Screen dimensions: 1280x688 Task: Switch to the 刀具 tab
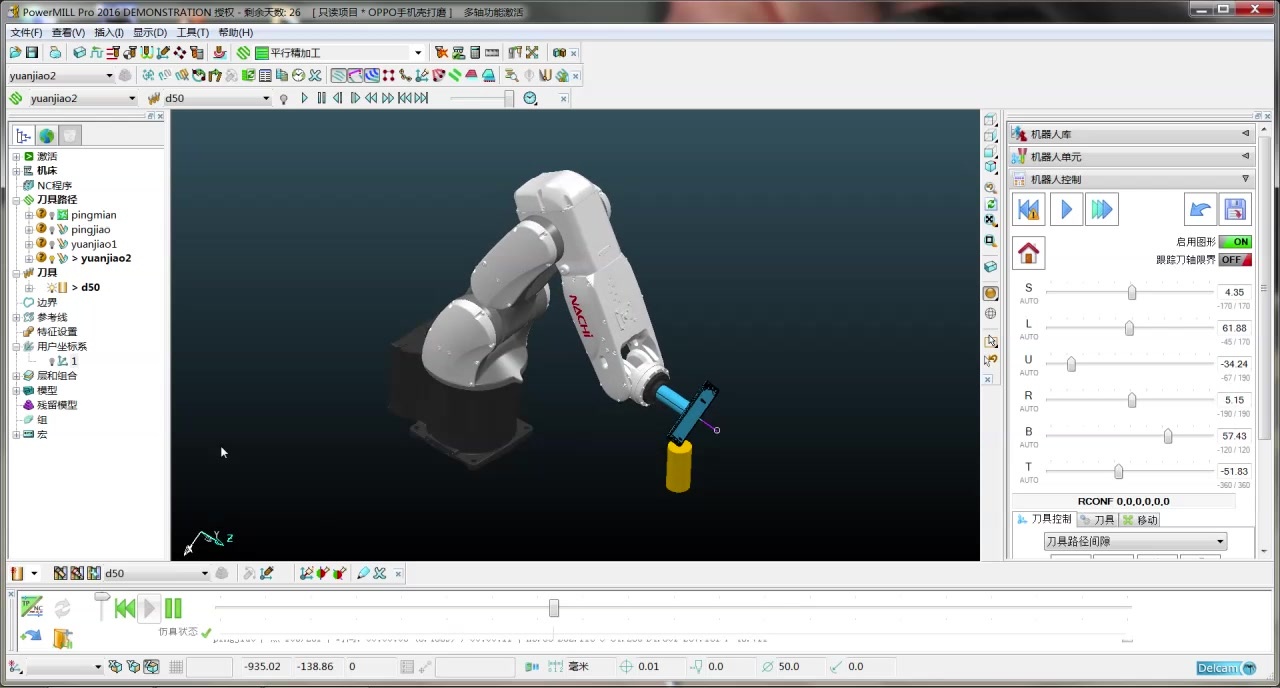tap(1097, 520)
